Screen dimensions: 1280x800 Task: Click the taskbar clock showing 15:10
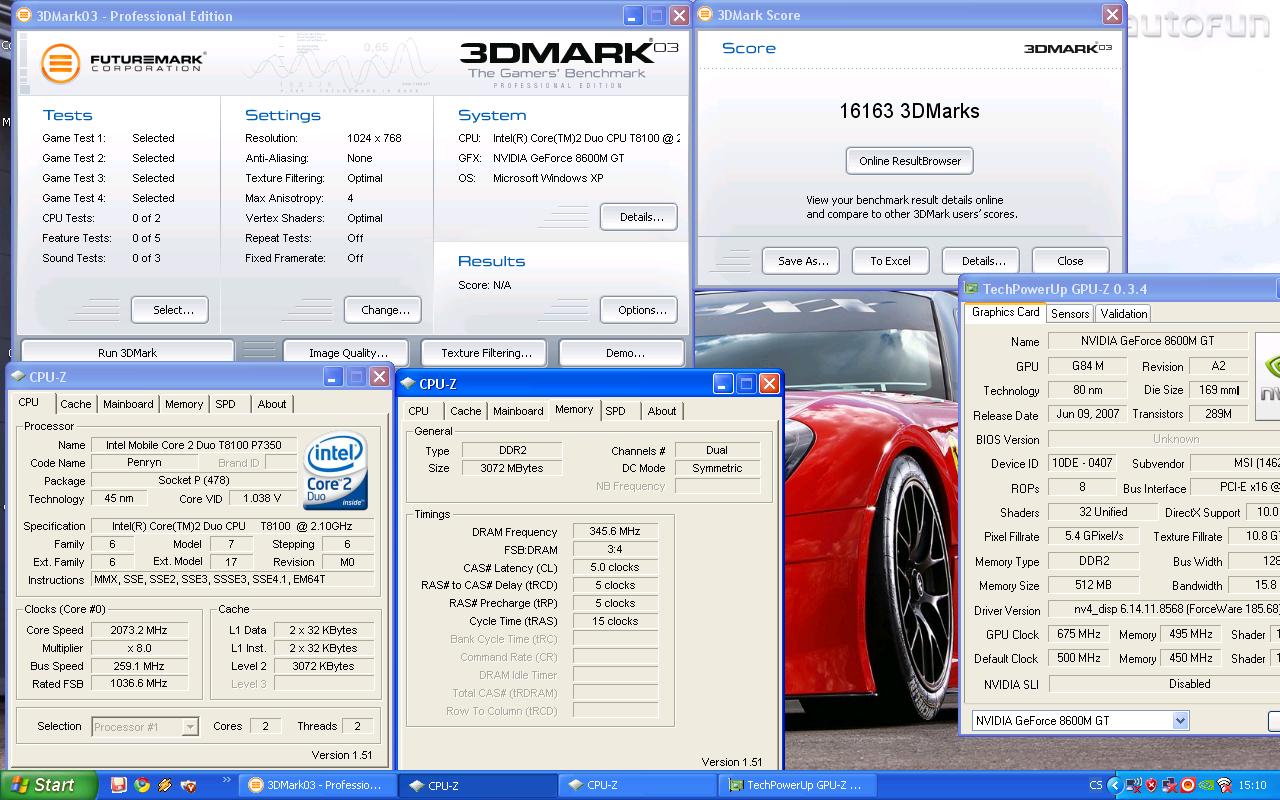point(1252,786)
